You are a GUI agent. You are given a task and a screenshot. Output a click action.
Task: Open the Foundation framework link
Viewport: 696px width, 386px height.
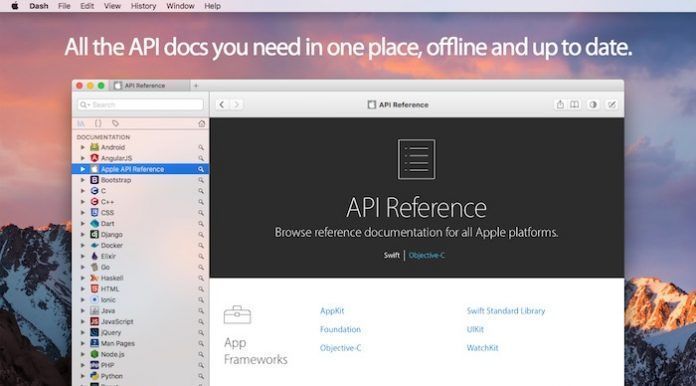point(340,330)
